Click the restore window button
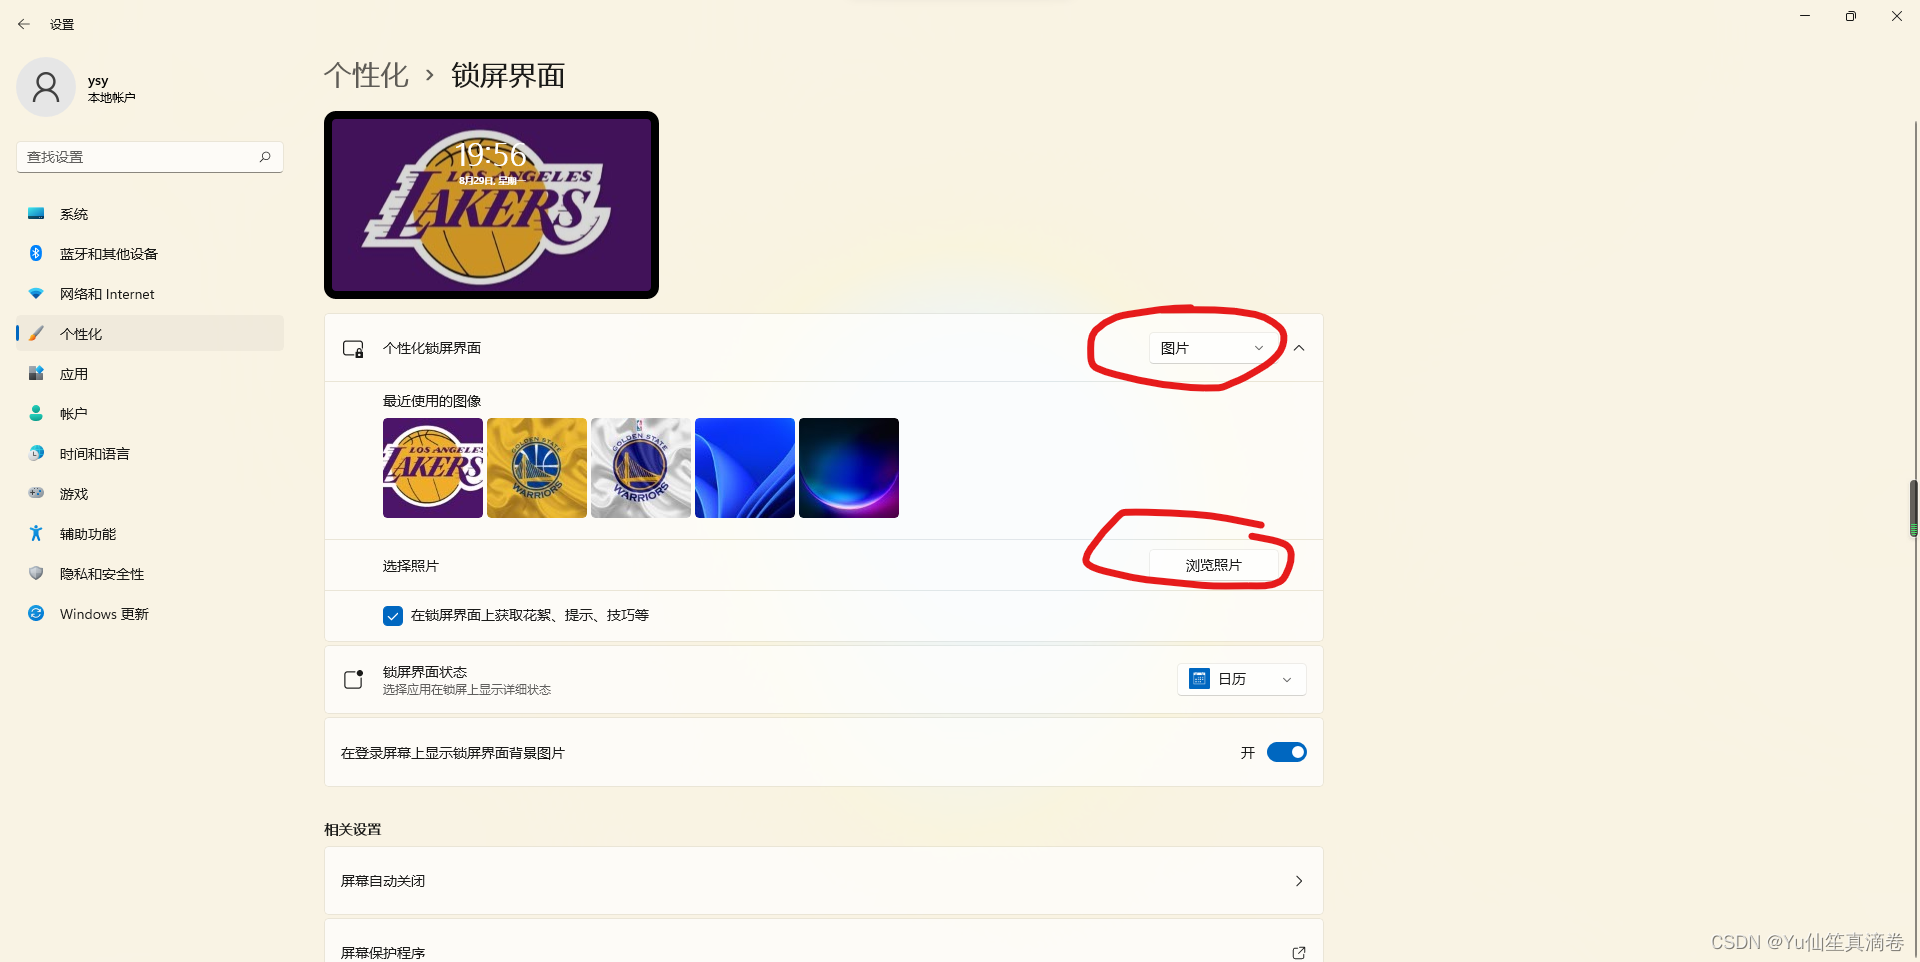1920x962 pixels. 1851,16
